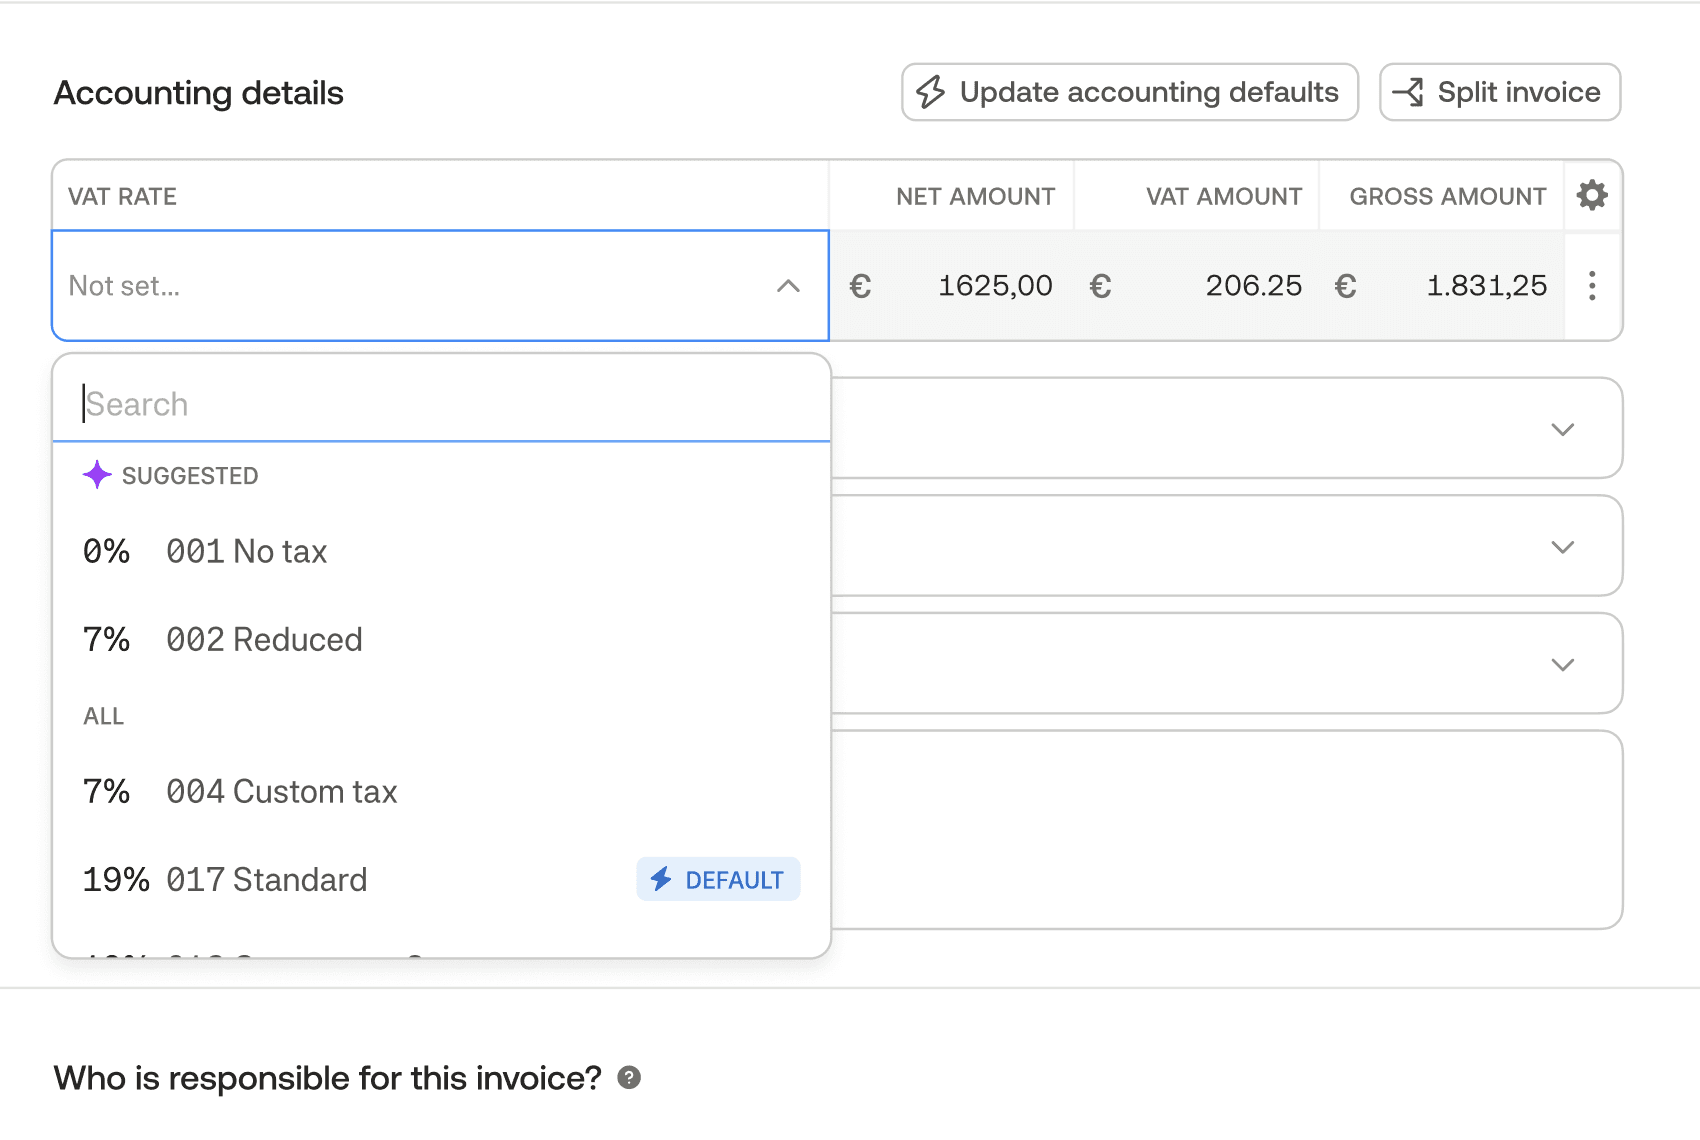Screen dimensions: 1700x1140
Task: Click the net amount 1625,00 field
Action: click(993, 286)
